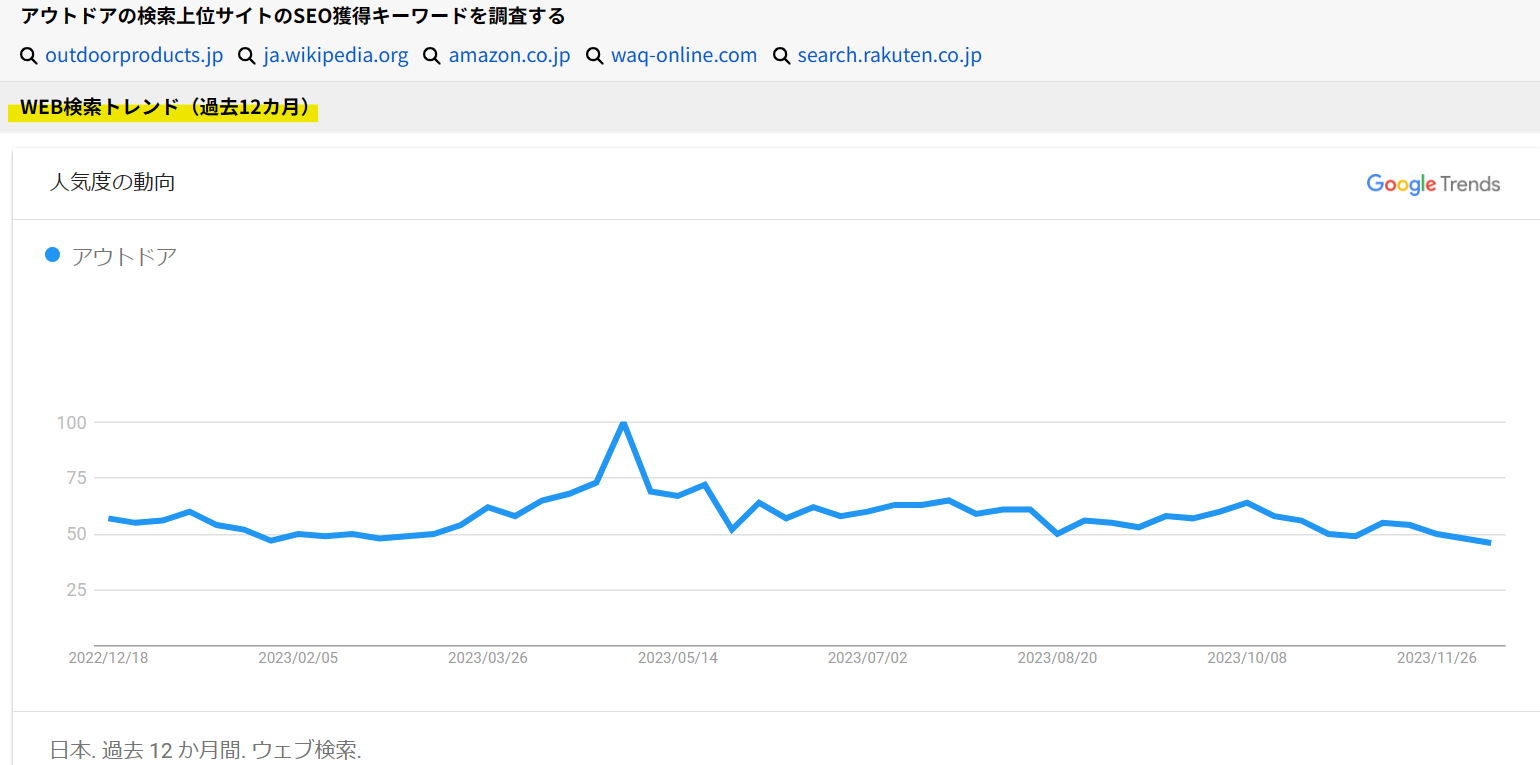This screenshot has height=765, width=1540.
Task: Open the ja.wikipedia.org link
Action: tap(336, 56)
